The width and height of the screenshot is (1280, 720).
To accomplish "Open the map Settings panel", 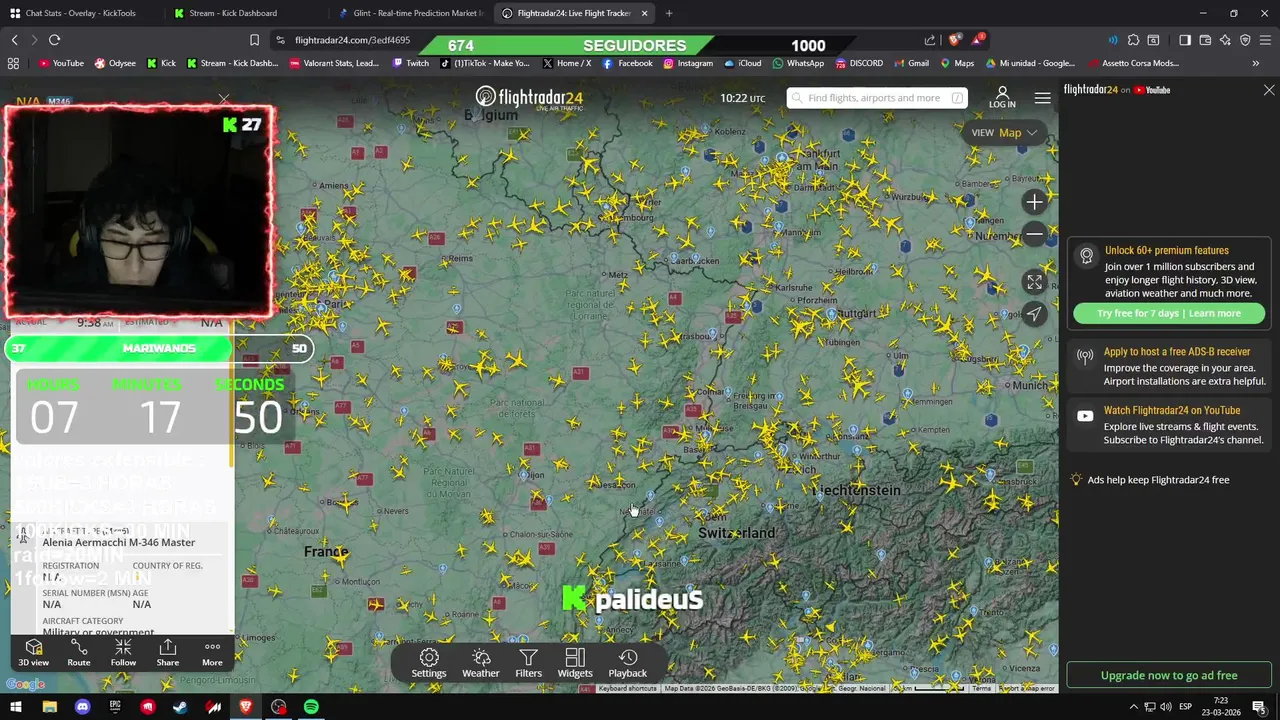I will [x=429, y=663].
